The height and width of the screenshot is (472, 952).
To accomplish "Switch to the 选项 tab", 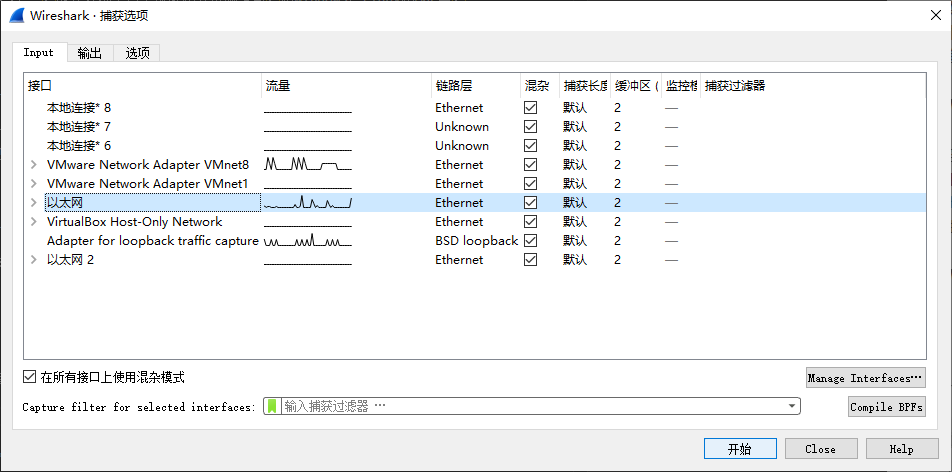I will pos(137,53).
